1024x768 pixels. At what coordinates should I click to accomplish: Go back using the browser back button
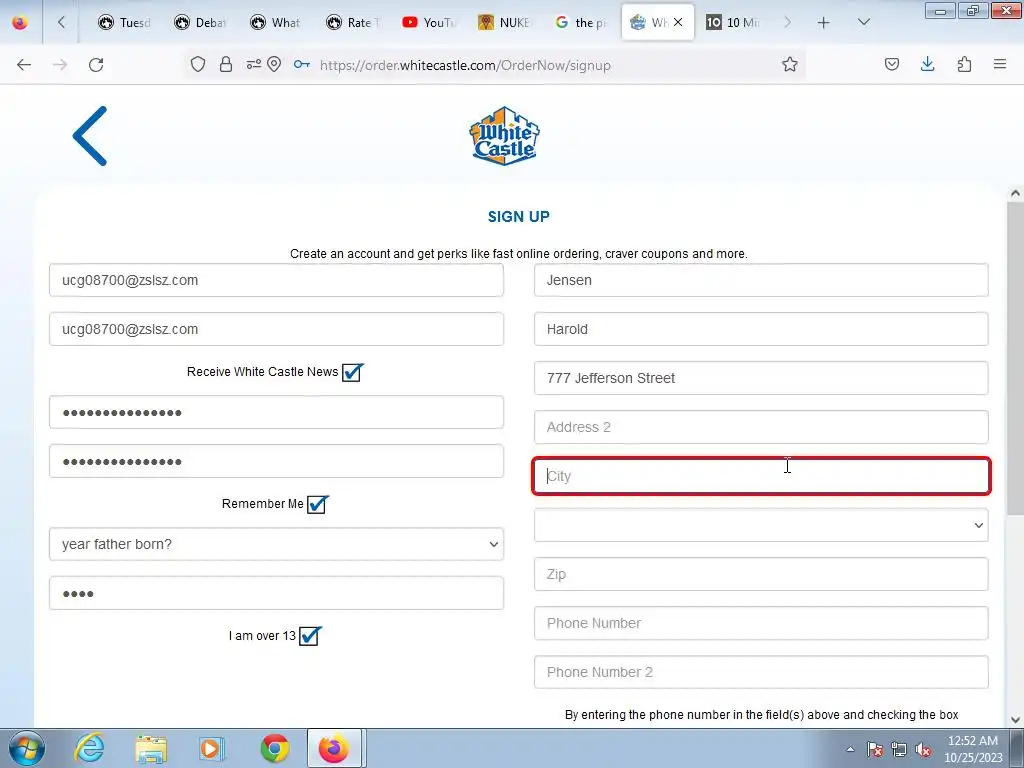(24, 65)
